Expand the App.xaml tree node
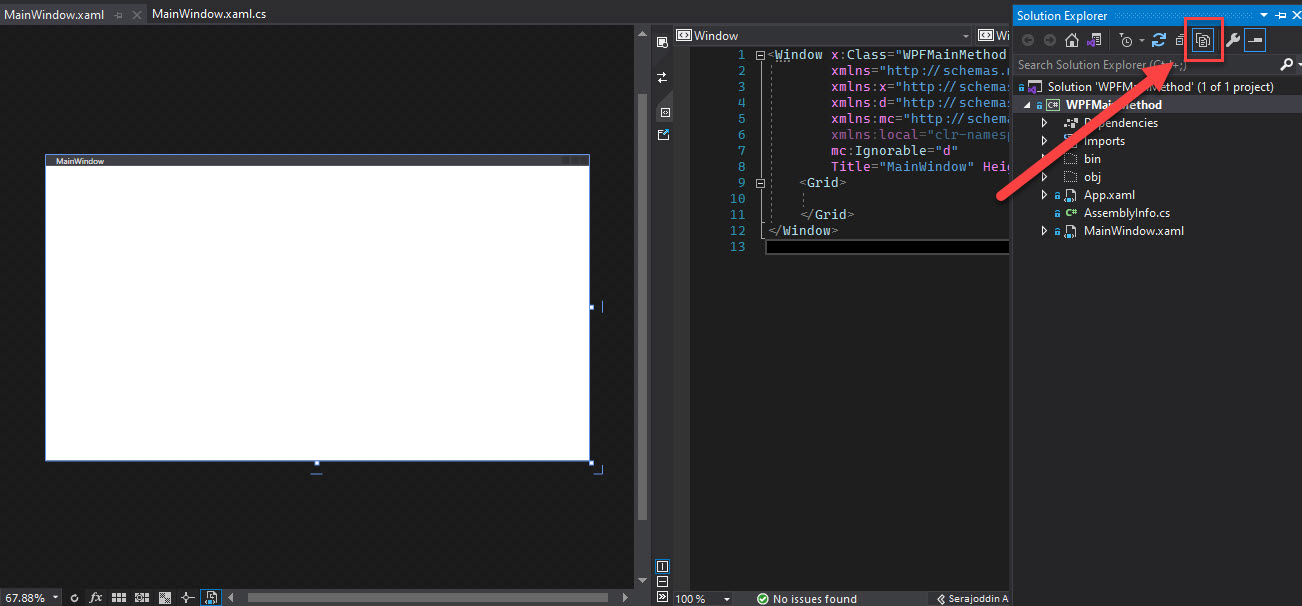This screenshot has width=1302, height=606. click(1045, 195)
